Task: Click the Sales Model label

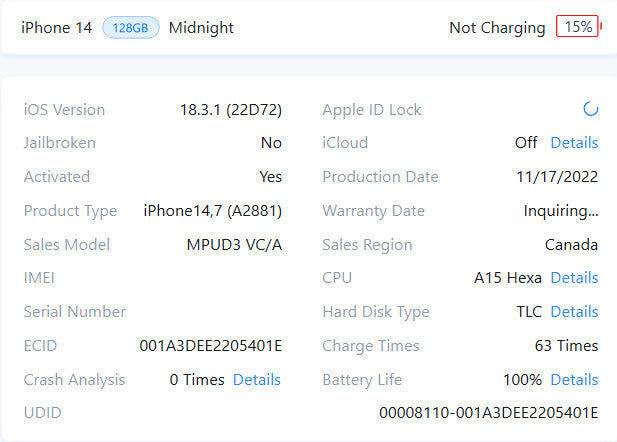Action: 67,245
